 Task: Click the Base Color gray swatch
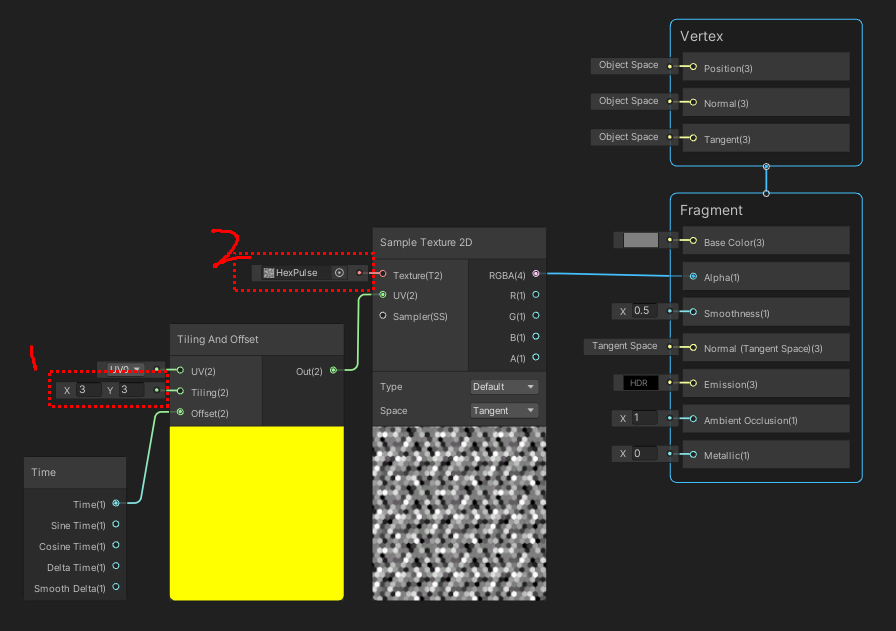(641, 240)
